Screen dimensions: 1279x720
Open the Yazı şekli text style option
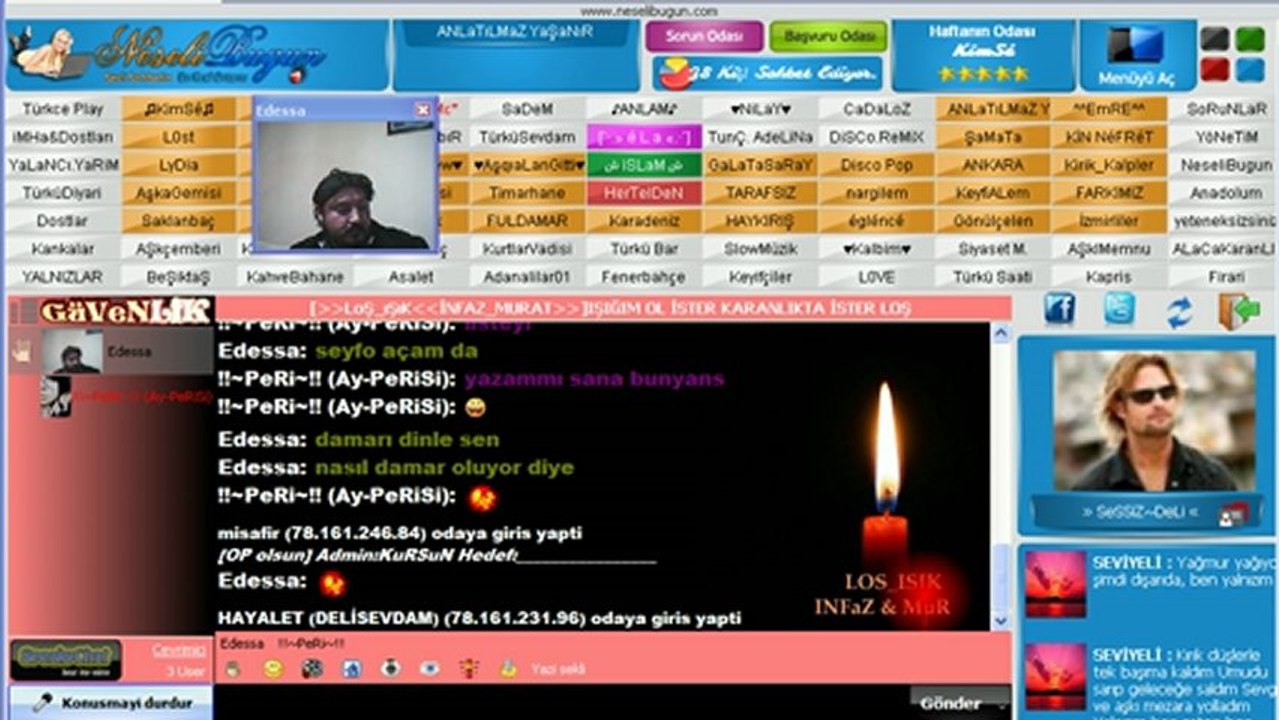click(558, 669)
